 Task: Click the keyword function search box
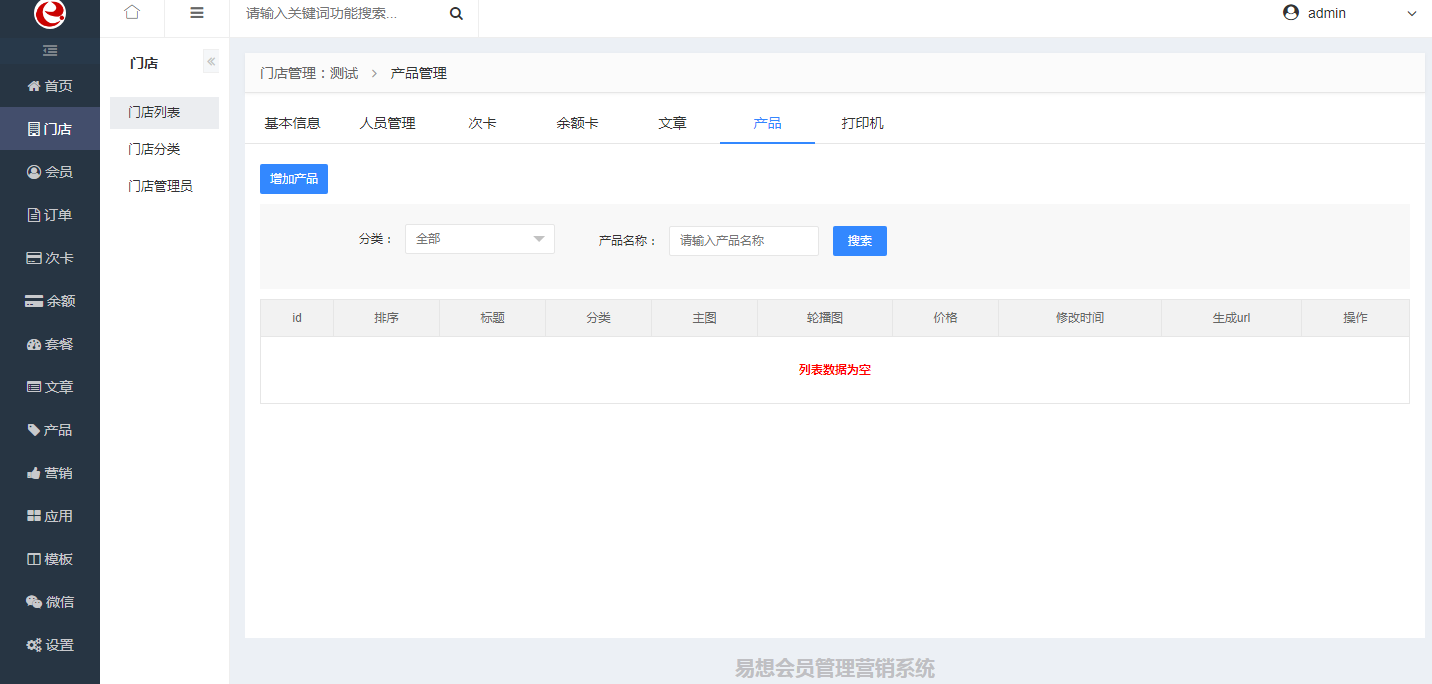[x=340, y=13]
